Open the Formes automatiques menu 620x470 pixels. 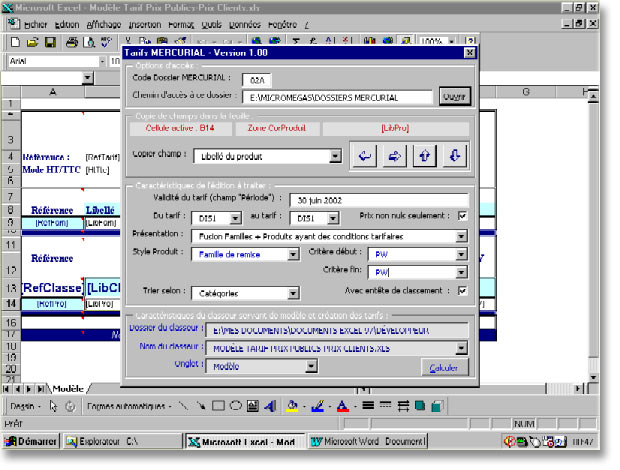coord(129,406)
